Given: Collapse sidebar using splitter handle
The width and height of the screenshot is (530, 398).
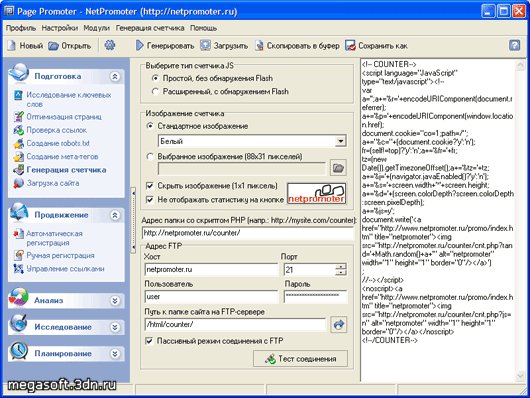Looking at the screenshot, I should tap(134, 220).
